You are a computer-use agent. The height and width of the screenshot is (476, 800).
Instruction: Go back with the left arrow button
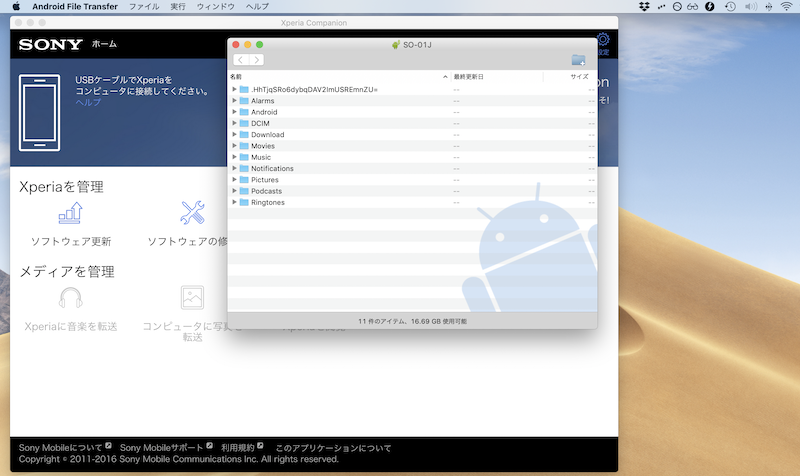(x=240, y=60)
